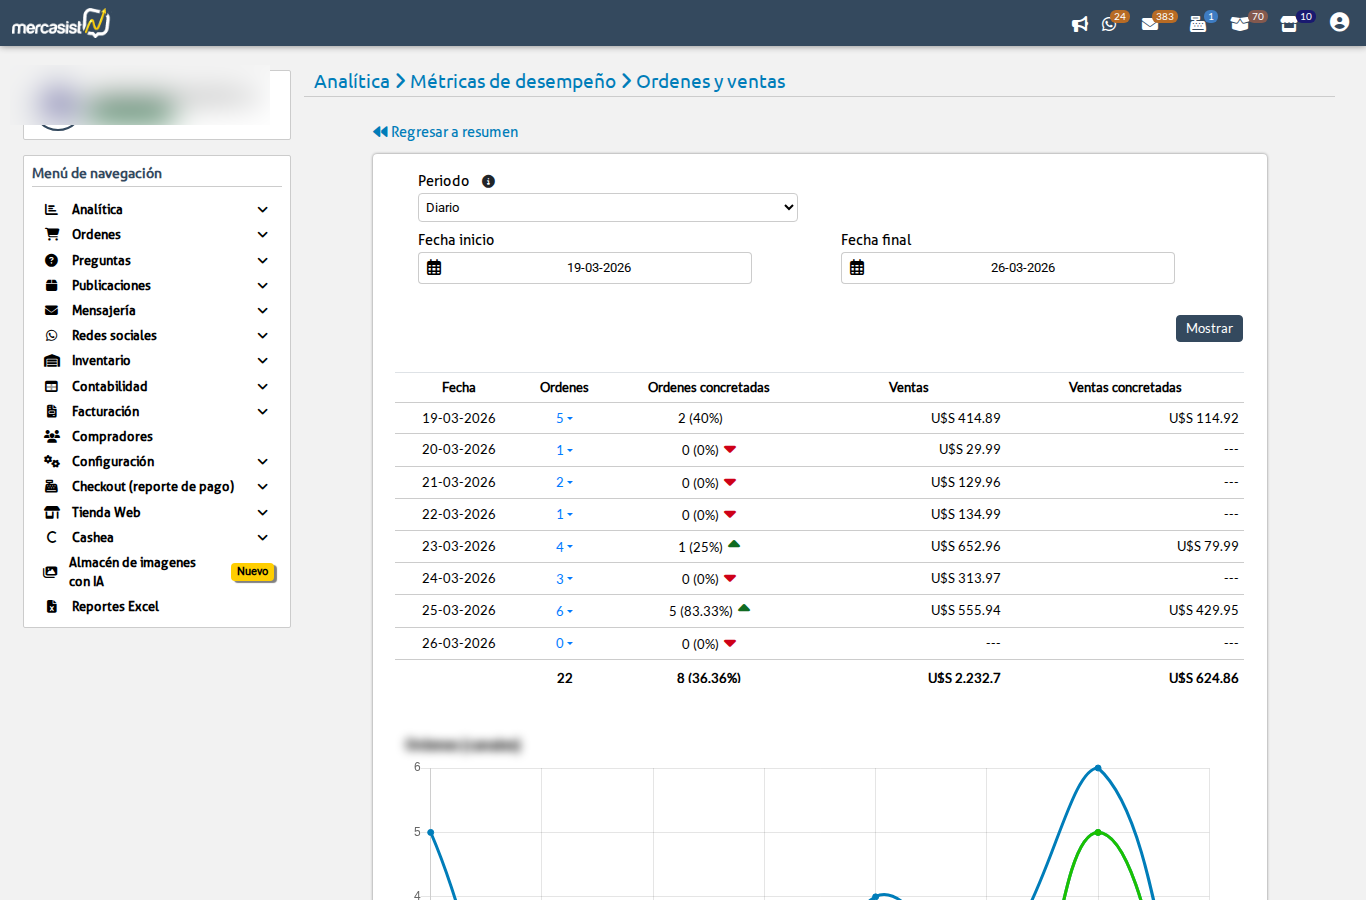Expand the Inventario menu section

(262, 361)
